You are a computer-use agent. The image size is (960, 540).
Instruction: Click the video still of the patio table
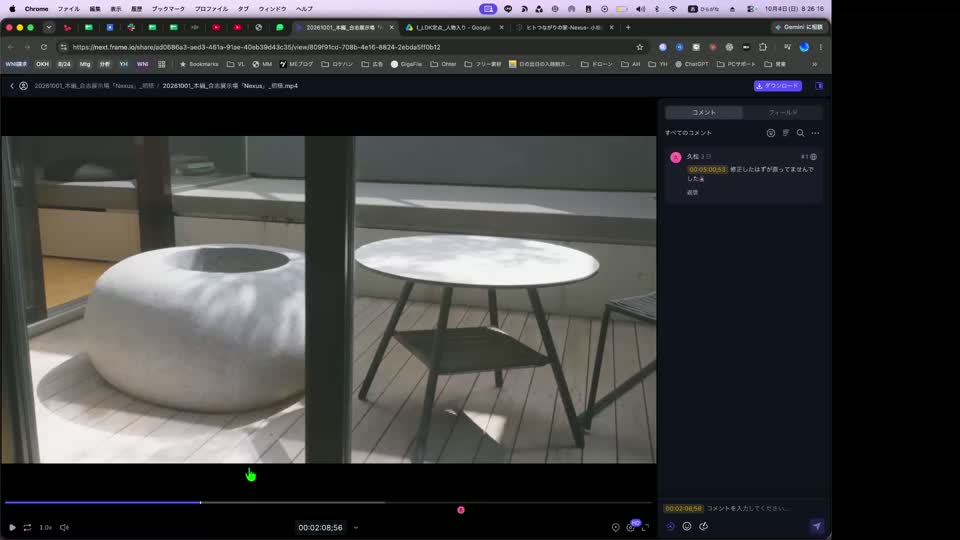[x=328, y=299]
